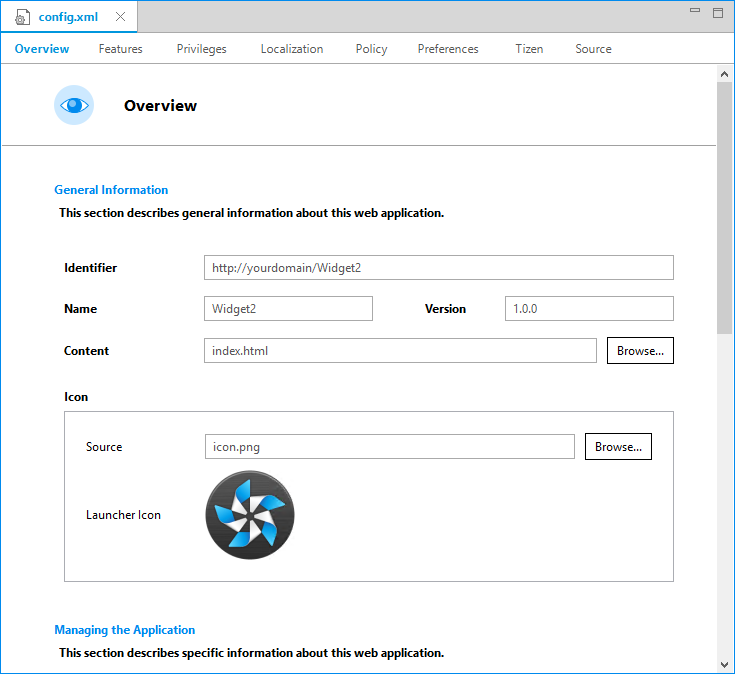
Task: Click the config.xml file icon
Action: [x=22, y=18]
